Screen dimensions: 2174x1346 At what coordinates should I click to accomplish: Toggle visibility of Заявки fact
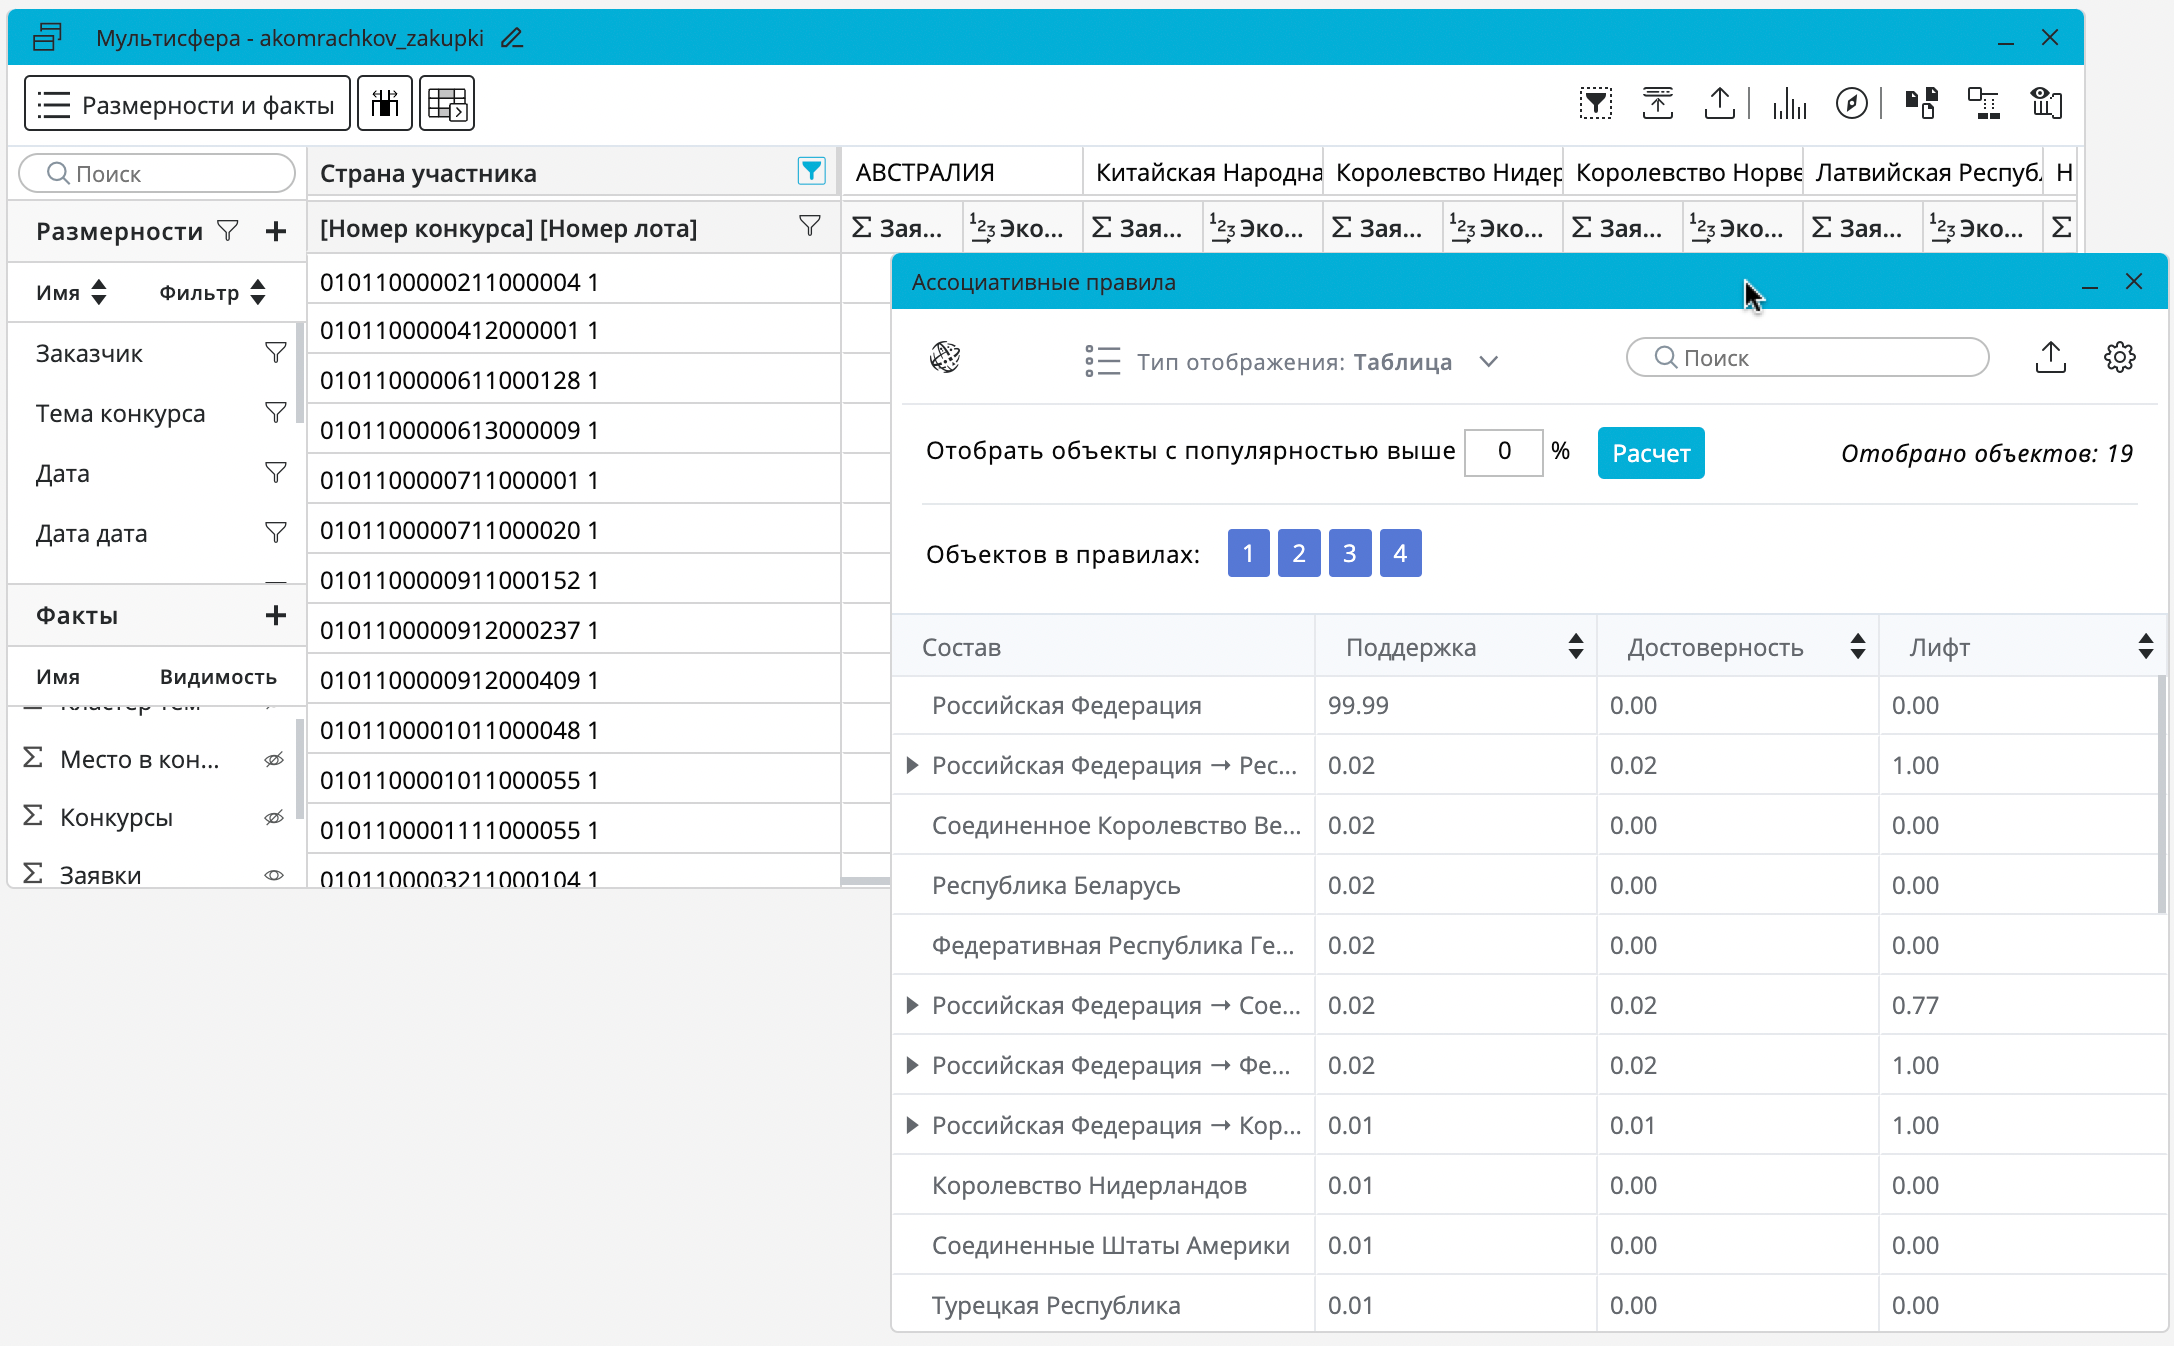point(274,875)
